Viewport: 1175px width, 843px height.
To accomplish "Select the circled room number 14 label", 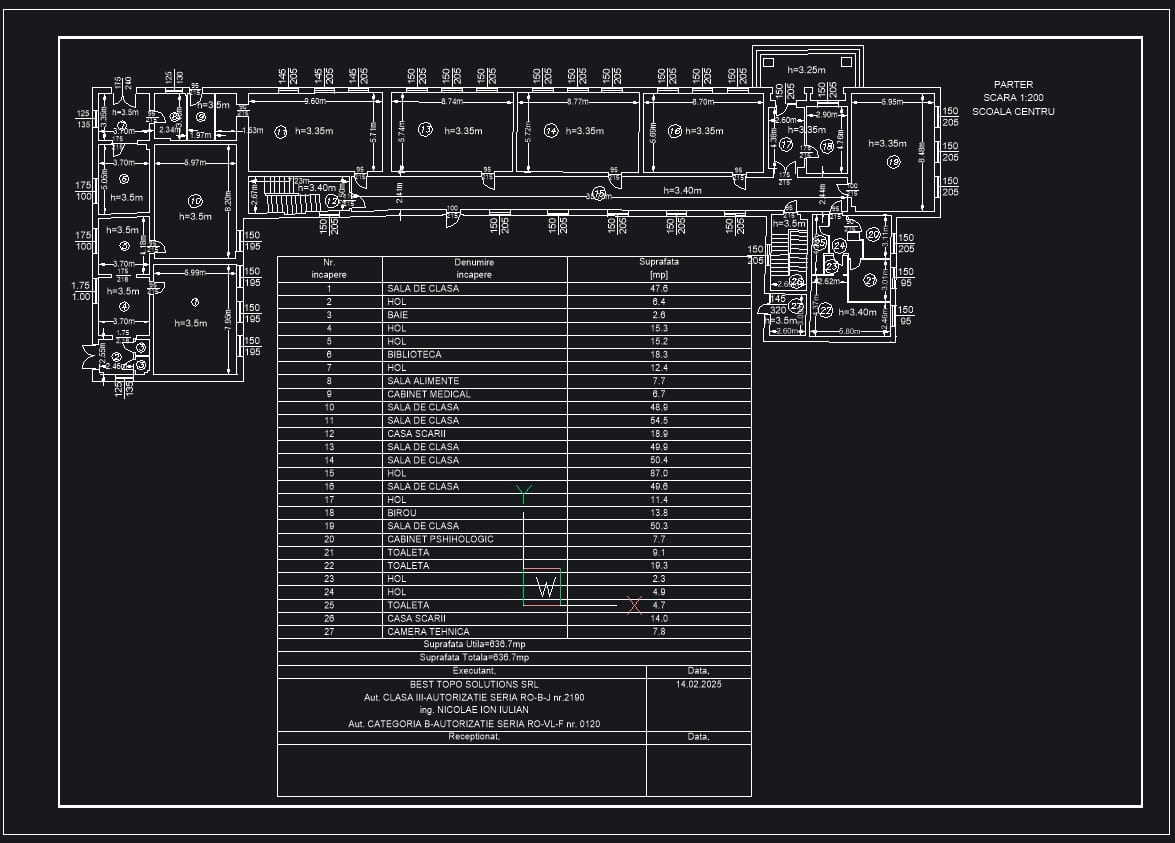I will [x=551, y=130].
